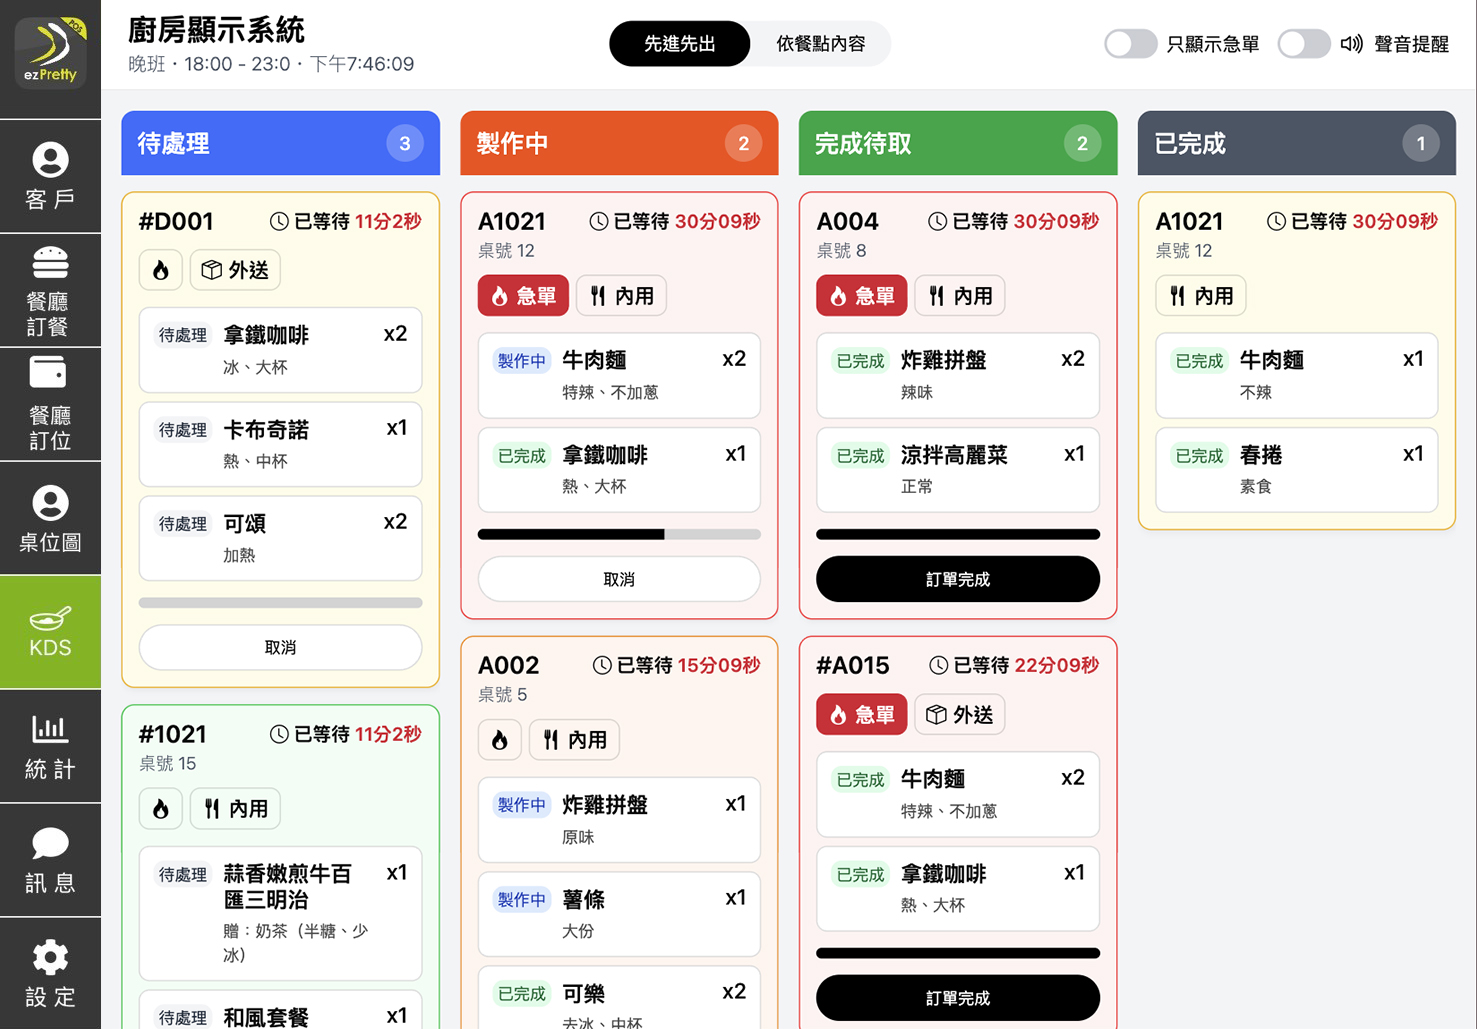Open the 統計 statistics panel
The width and height of the screenshot is (1477, 1029).
pyautogui.click(x=50, y=746)
